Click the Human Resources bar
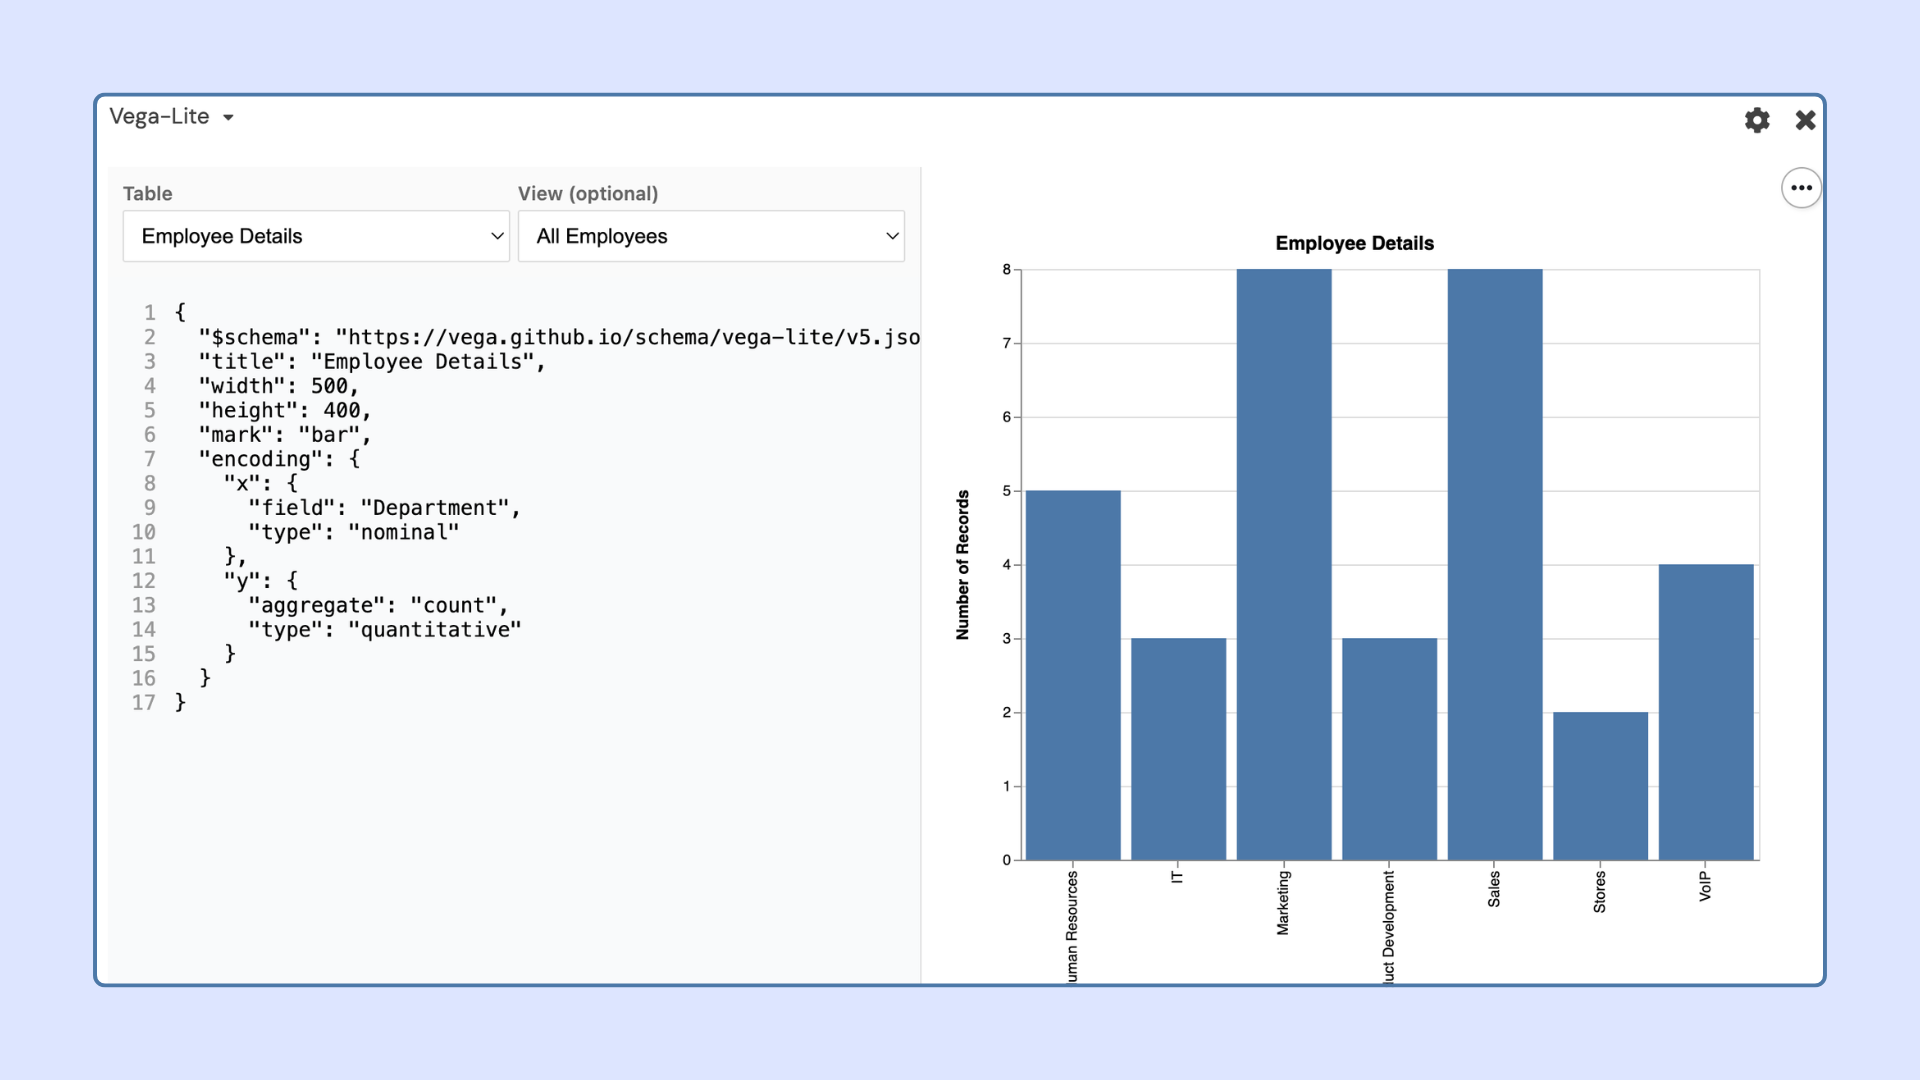 click(1073, 675)
